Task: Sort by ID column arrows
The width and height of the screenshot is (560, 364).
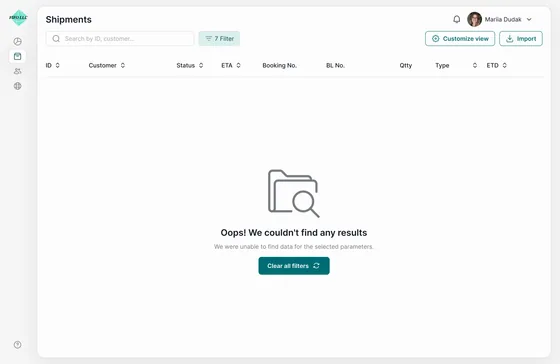Action: pos(58,65)
